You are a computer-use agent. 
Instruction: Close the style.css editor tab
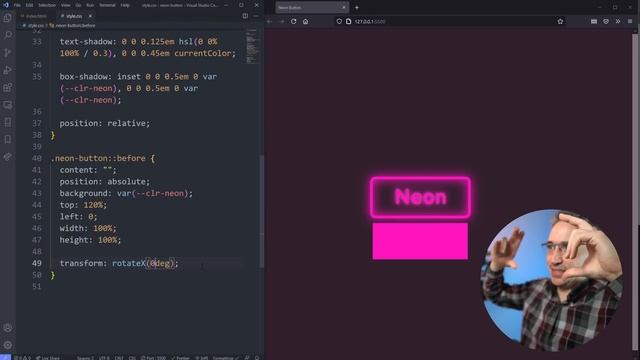[90, 16]
